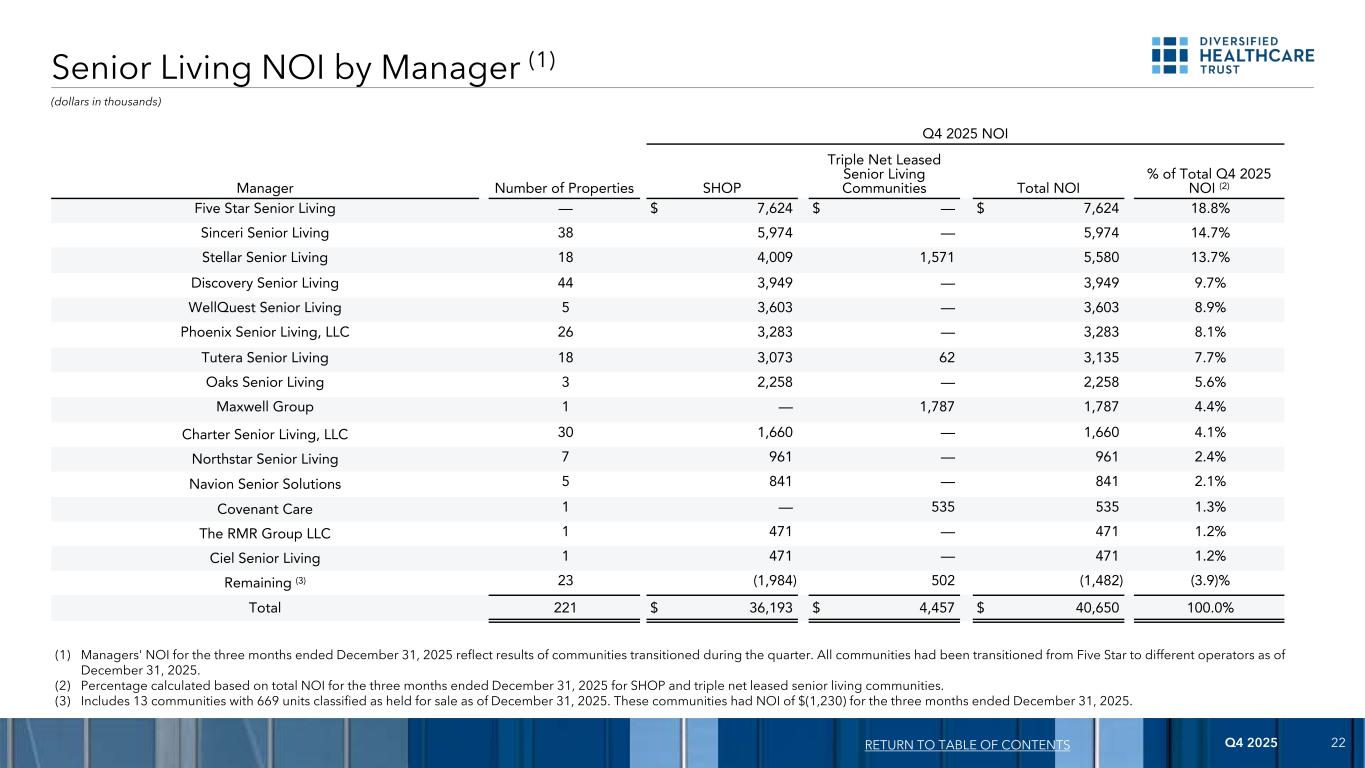Select the "Total" row label

point(265,608)
